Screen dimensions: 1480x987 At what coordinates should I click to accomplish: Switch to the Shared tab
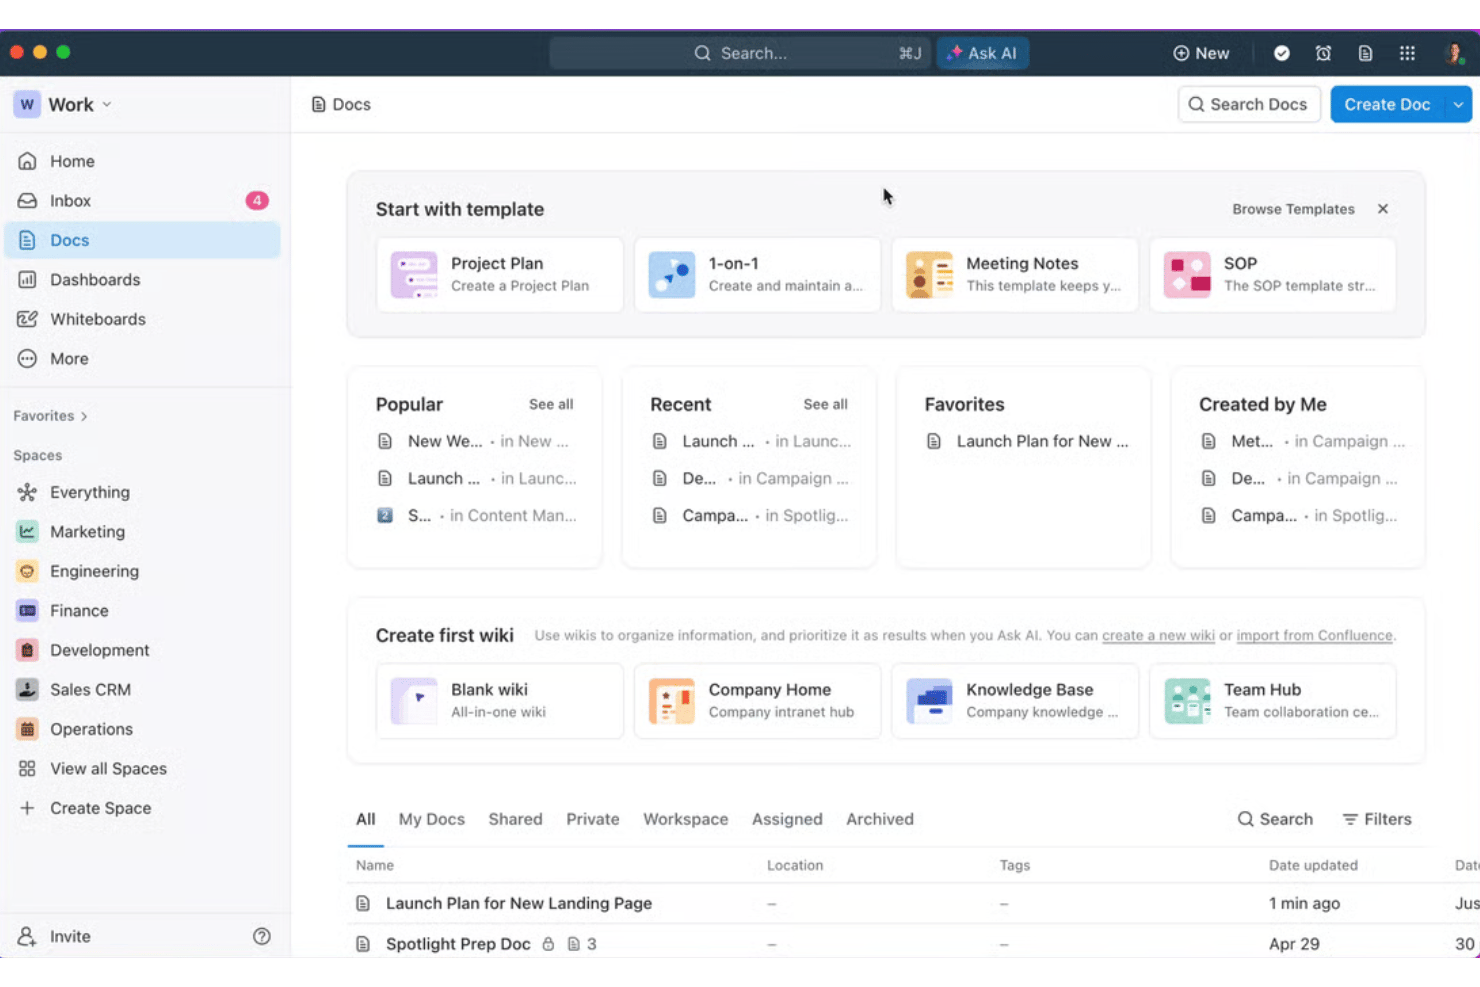click(x=515, y=819)
